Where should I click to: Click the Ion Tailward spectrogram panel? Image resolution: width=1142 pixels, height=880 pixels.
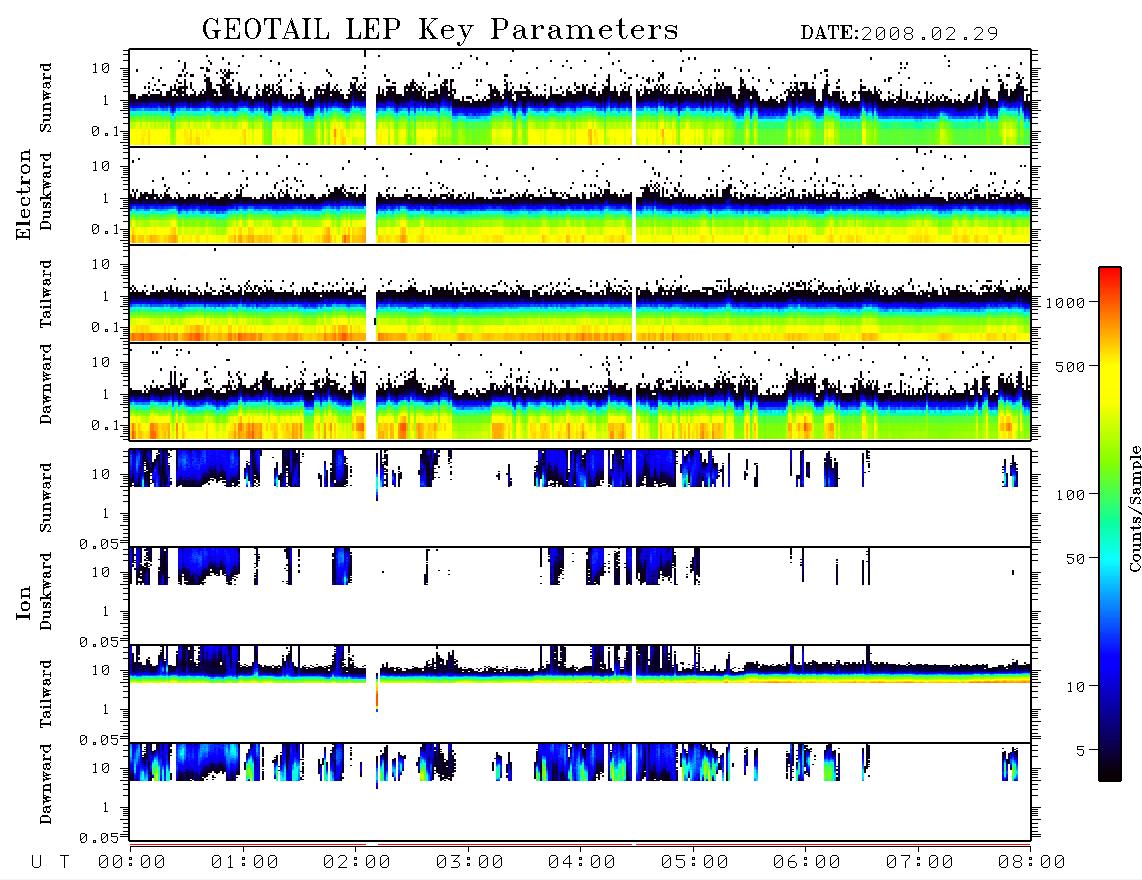(x=580, y=694)
